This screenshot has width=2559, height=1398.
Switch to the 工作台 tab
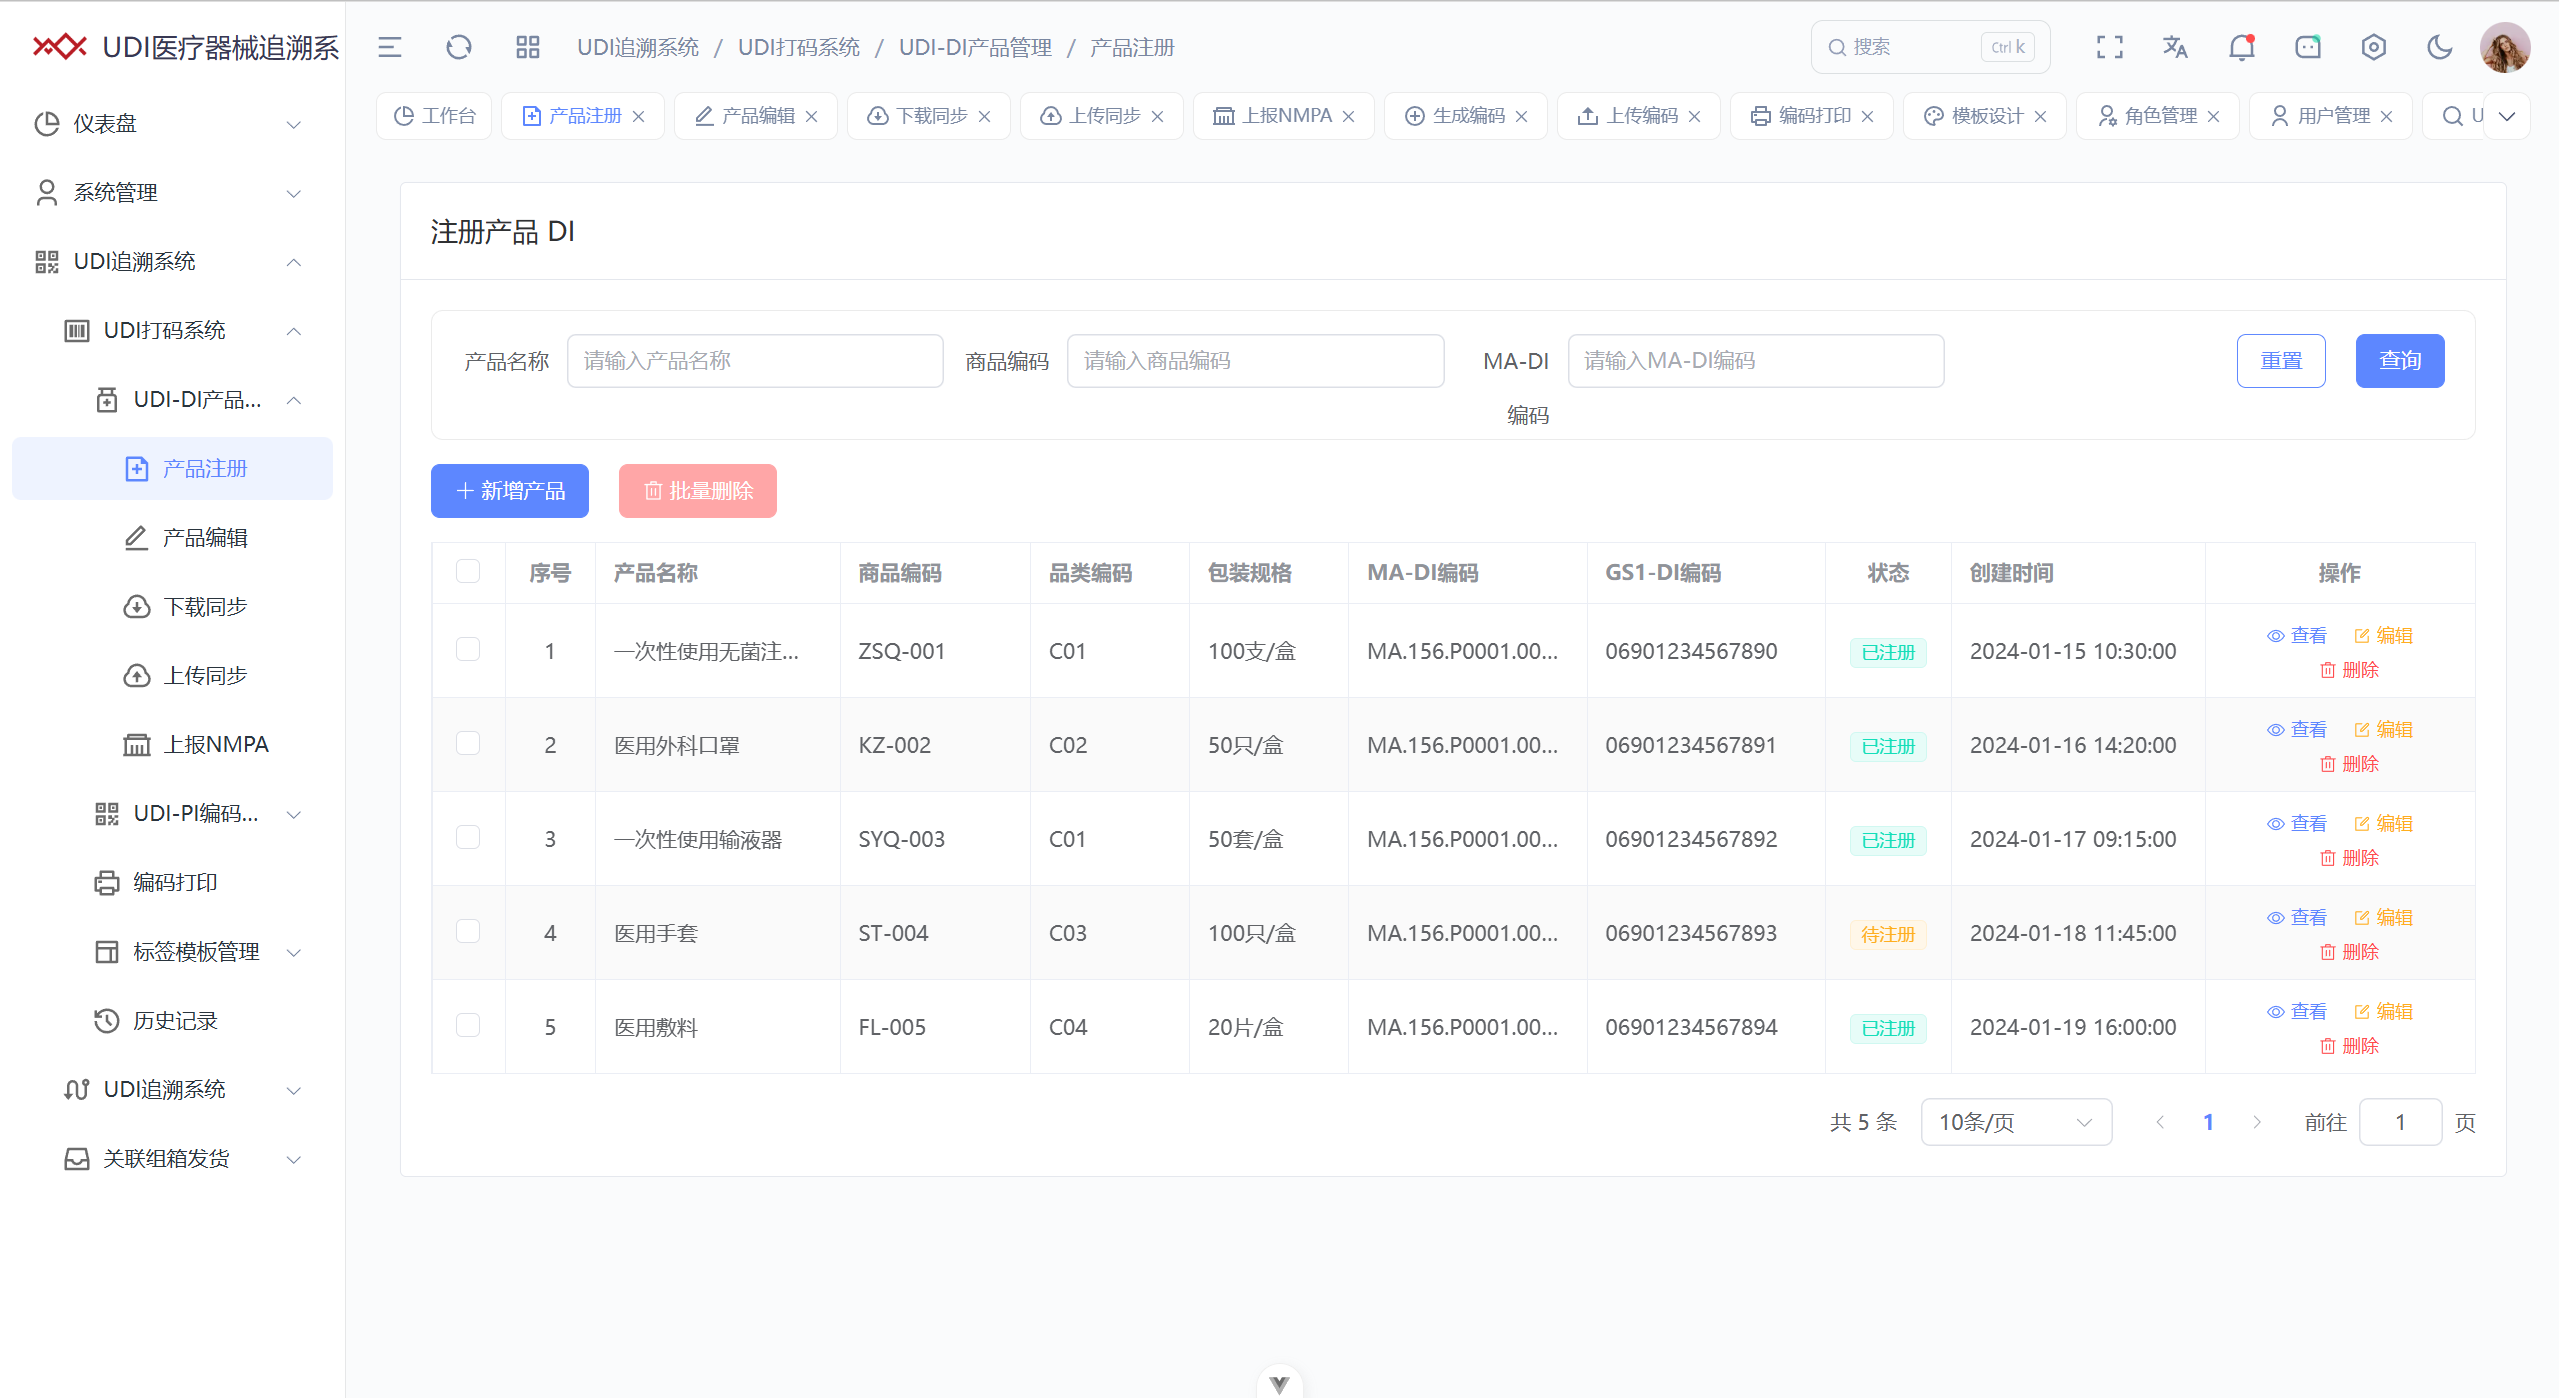[434, 116]
